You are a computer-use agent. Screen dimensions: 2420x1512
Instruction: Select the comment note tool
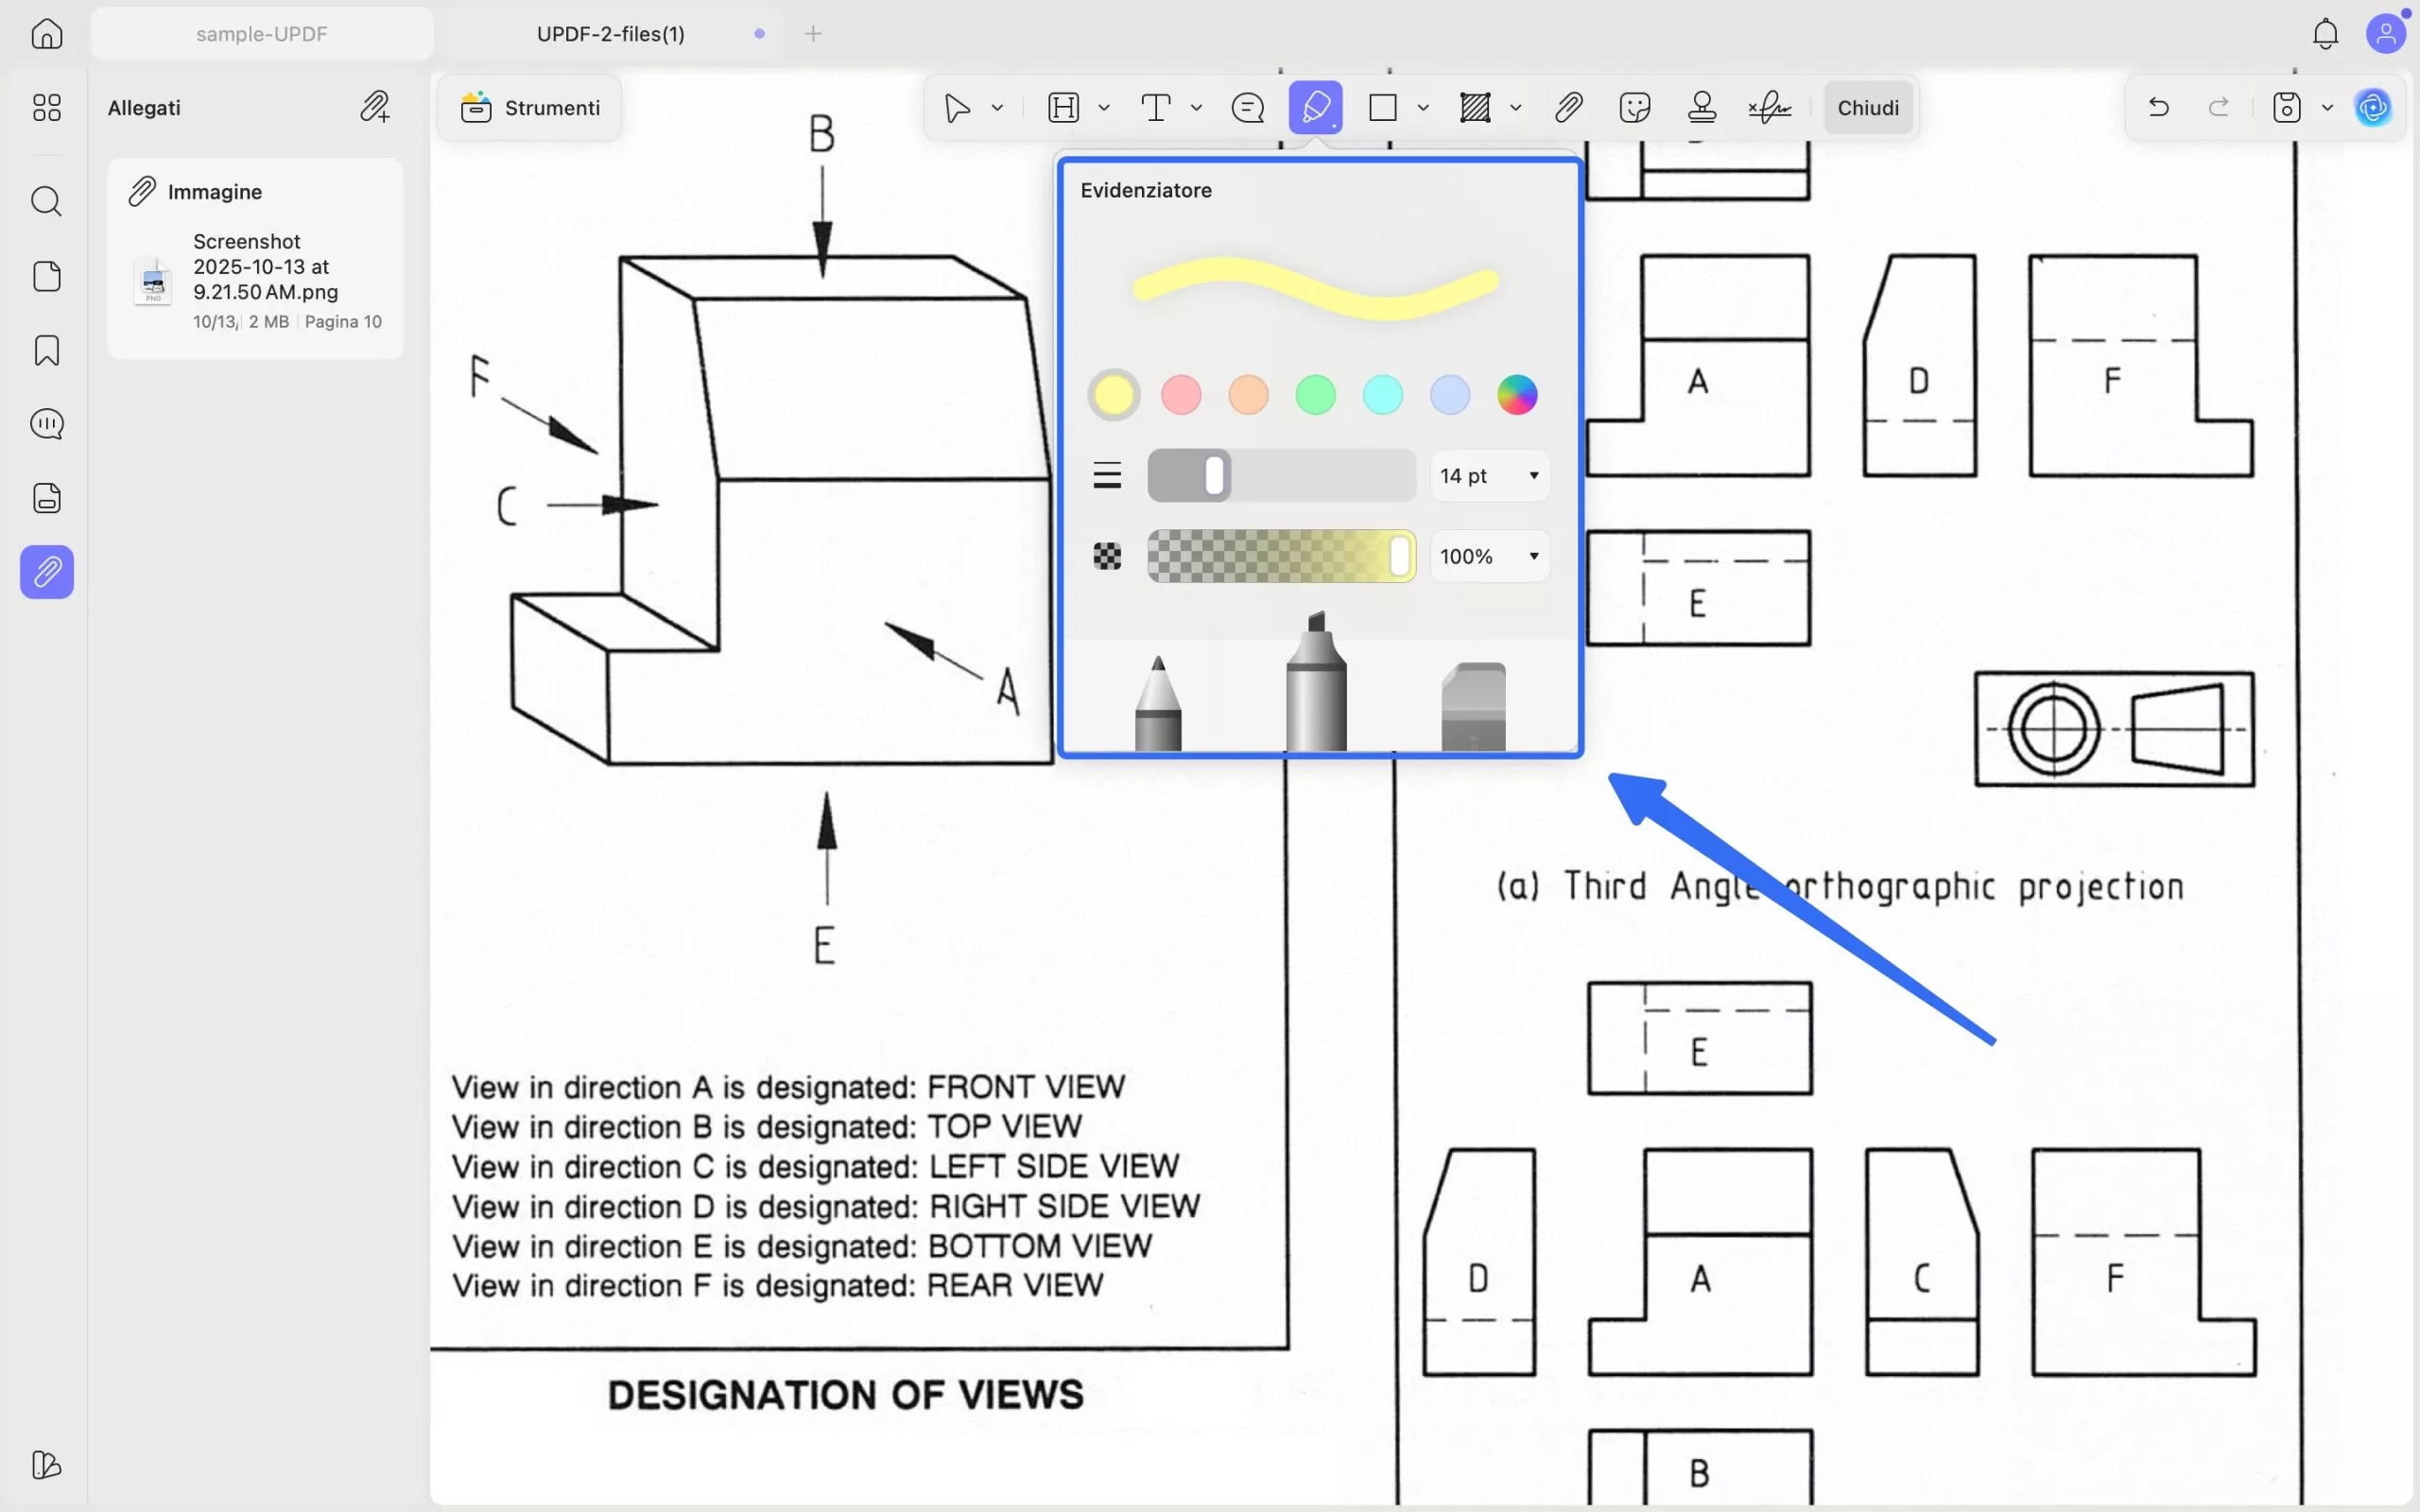[x=1247, y=107]
